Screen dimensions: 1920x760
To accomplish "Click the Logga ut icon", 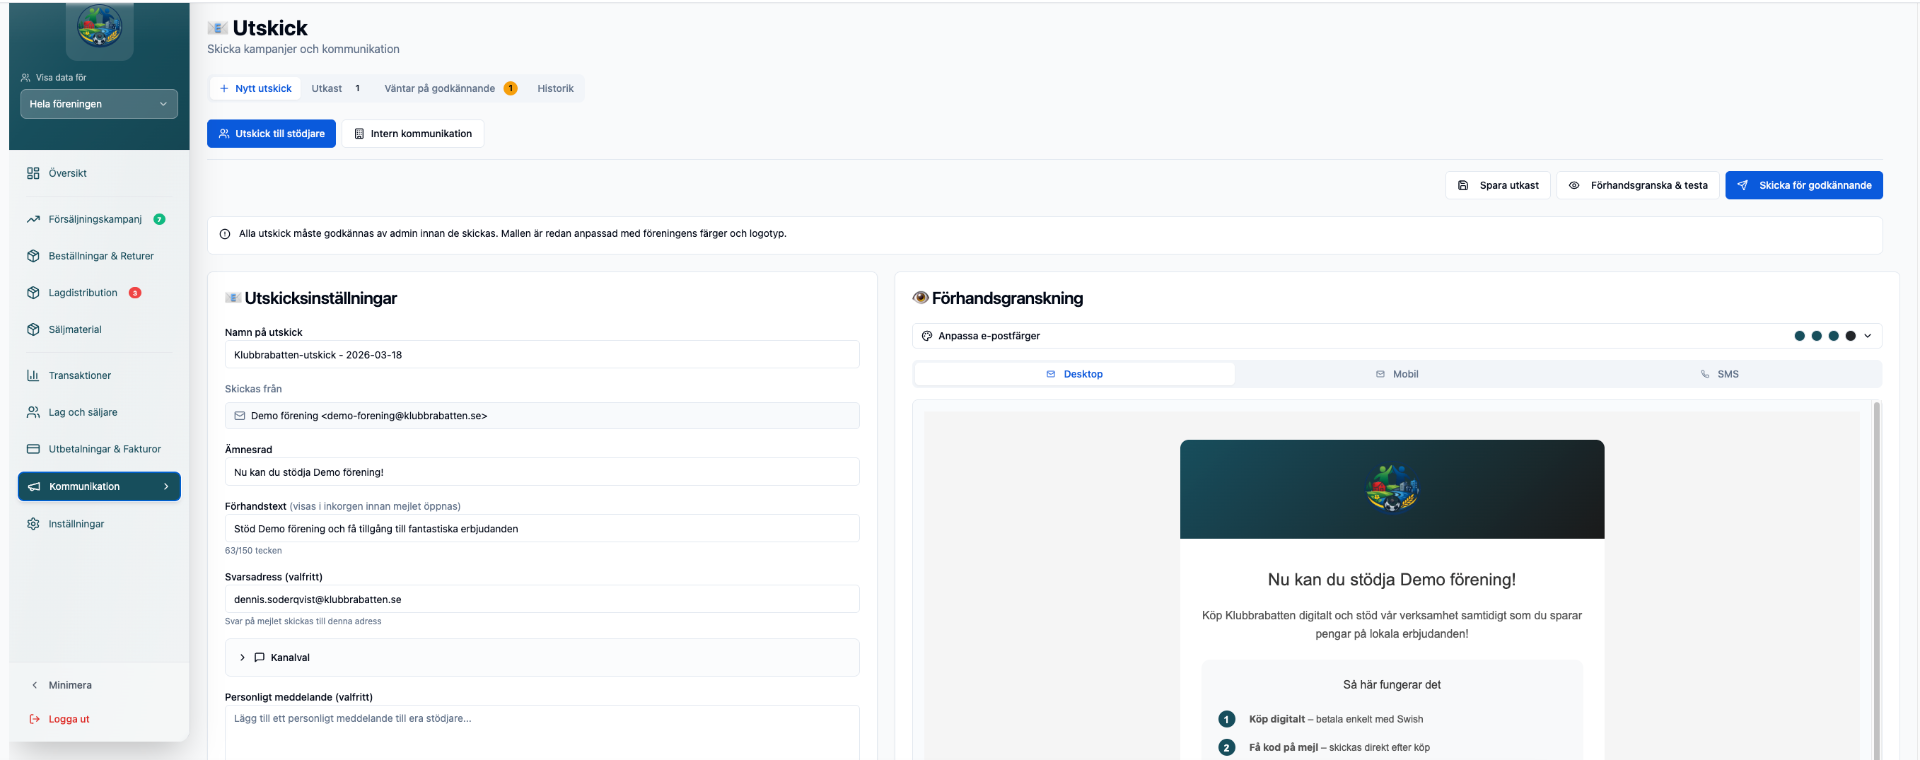I will click(34, 719).
